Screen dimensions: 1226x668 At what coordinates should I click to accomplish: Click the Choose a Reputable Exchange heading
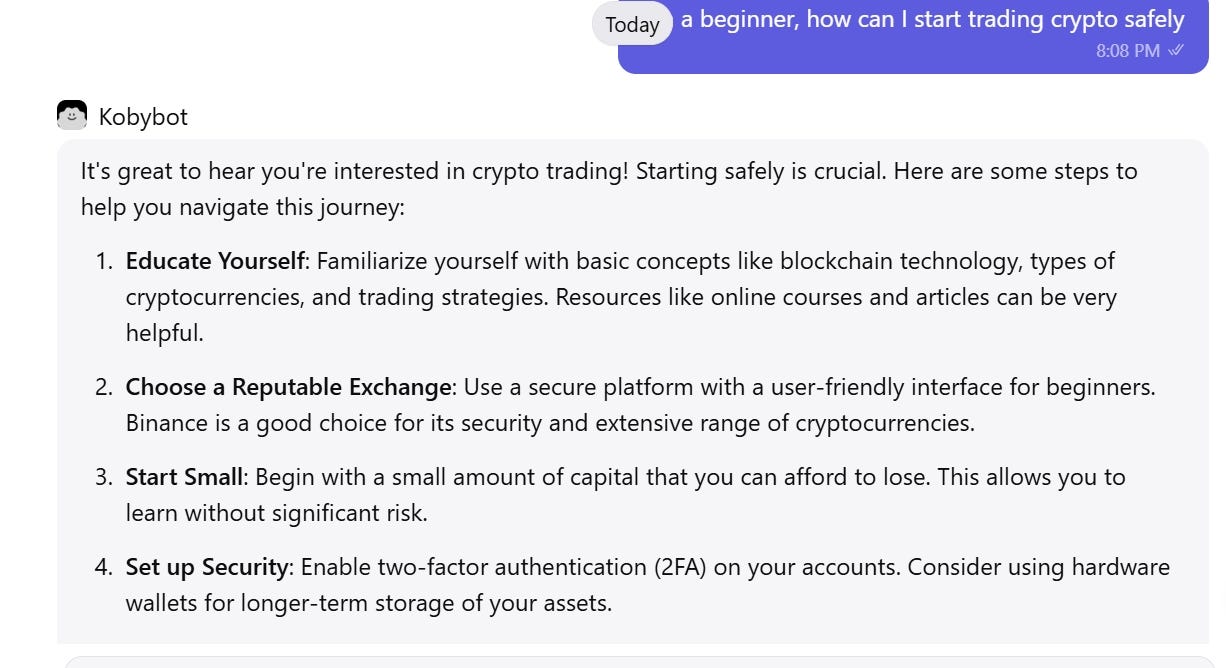[289, 386]
